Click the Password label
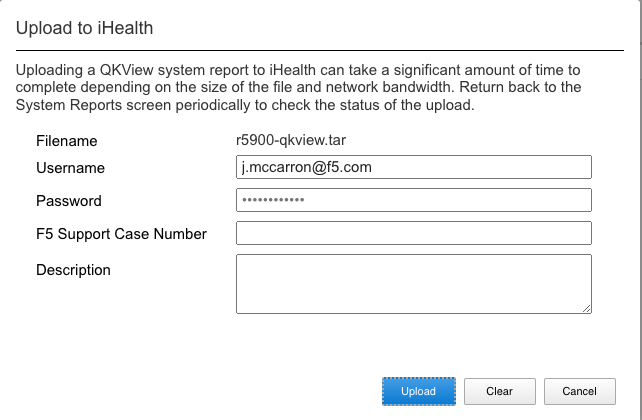This screenshot has width=642, height=420. pyautogui.click(x=69, y=201)
